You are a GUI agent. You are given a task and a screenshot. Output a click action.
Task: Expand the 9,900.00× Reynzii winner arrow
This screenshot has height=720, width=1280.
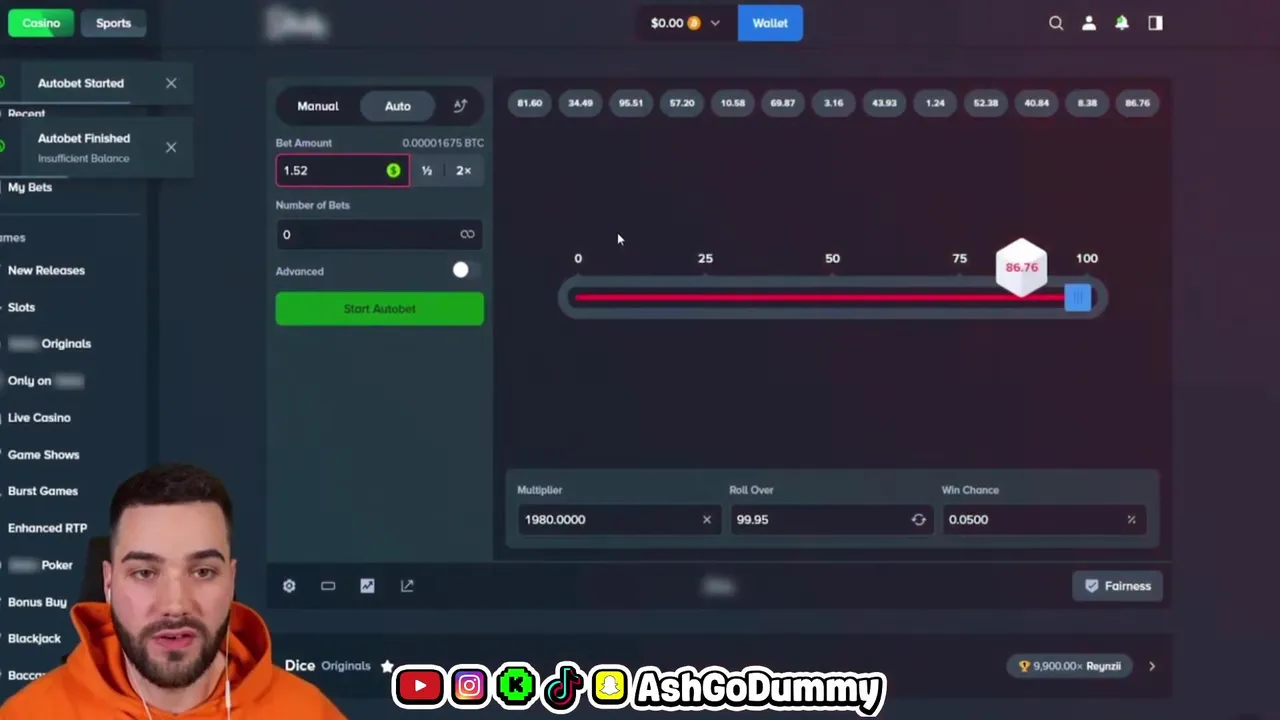pyautogui.click(x=1152, y=666)
